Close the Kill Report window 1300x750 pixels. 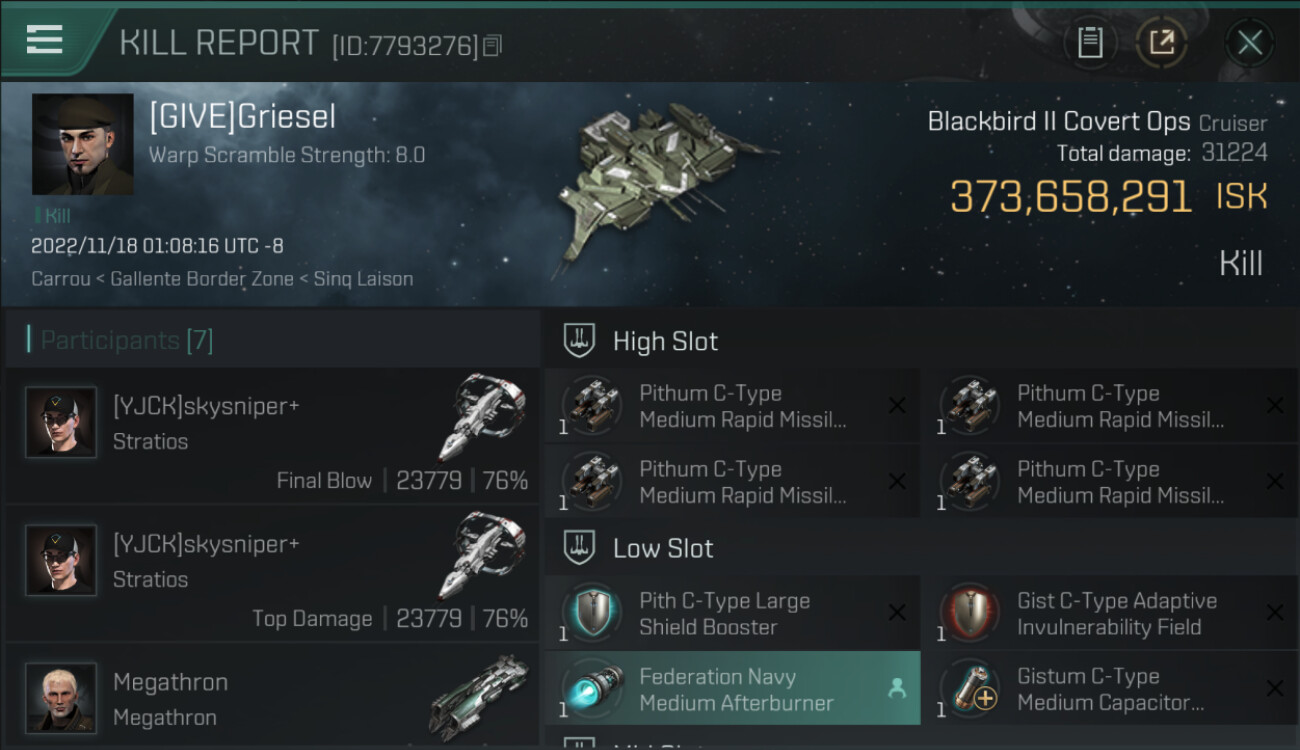point(1249,43)
